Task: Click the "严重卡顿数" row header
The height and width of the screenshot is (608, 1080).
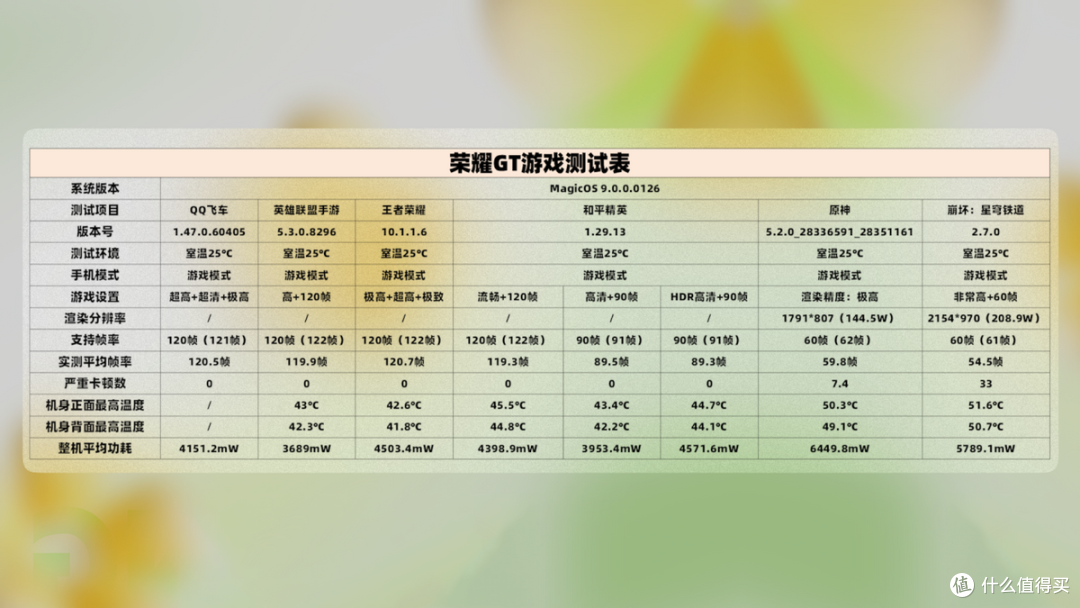Action: click(x=95, y=384)
